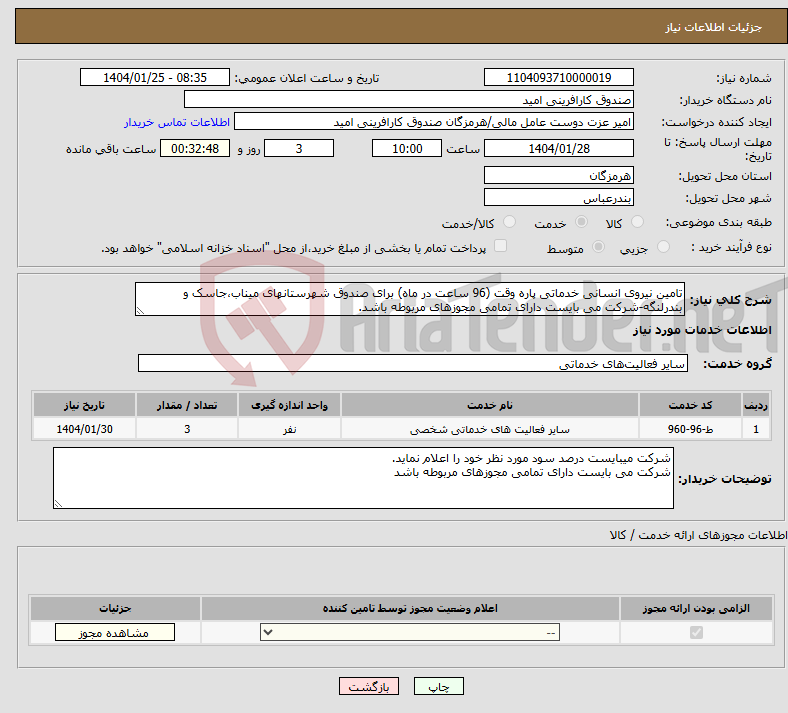
Task: Click the نام خدمت column header
Action: point(489,405)
